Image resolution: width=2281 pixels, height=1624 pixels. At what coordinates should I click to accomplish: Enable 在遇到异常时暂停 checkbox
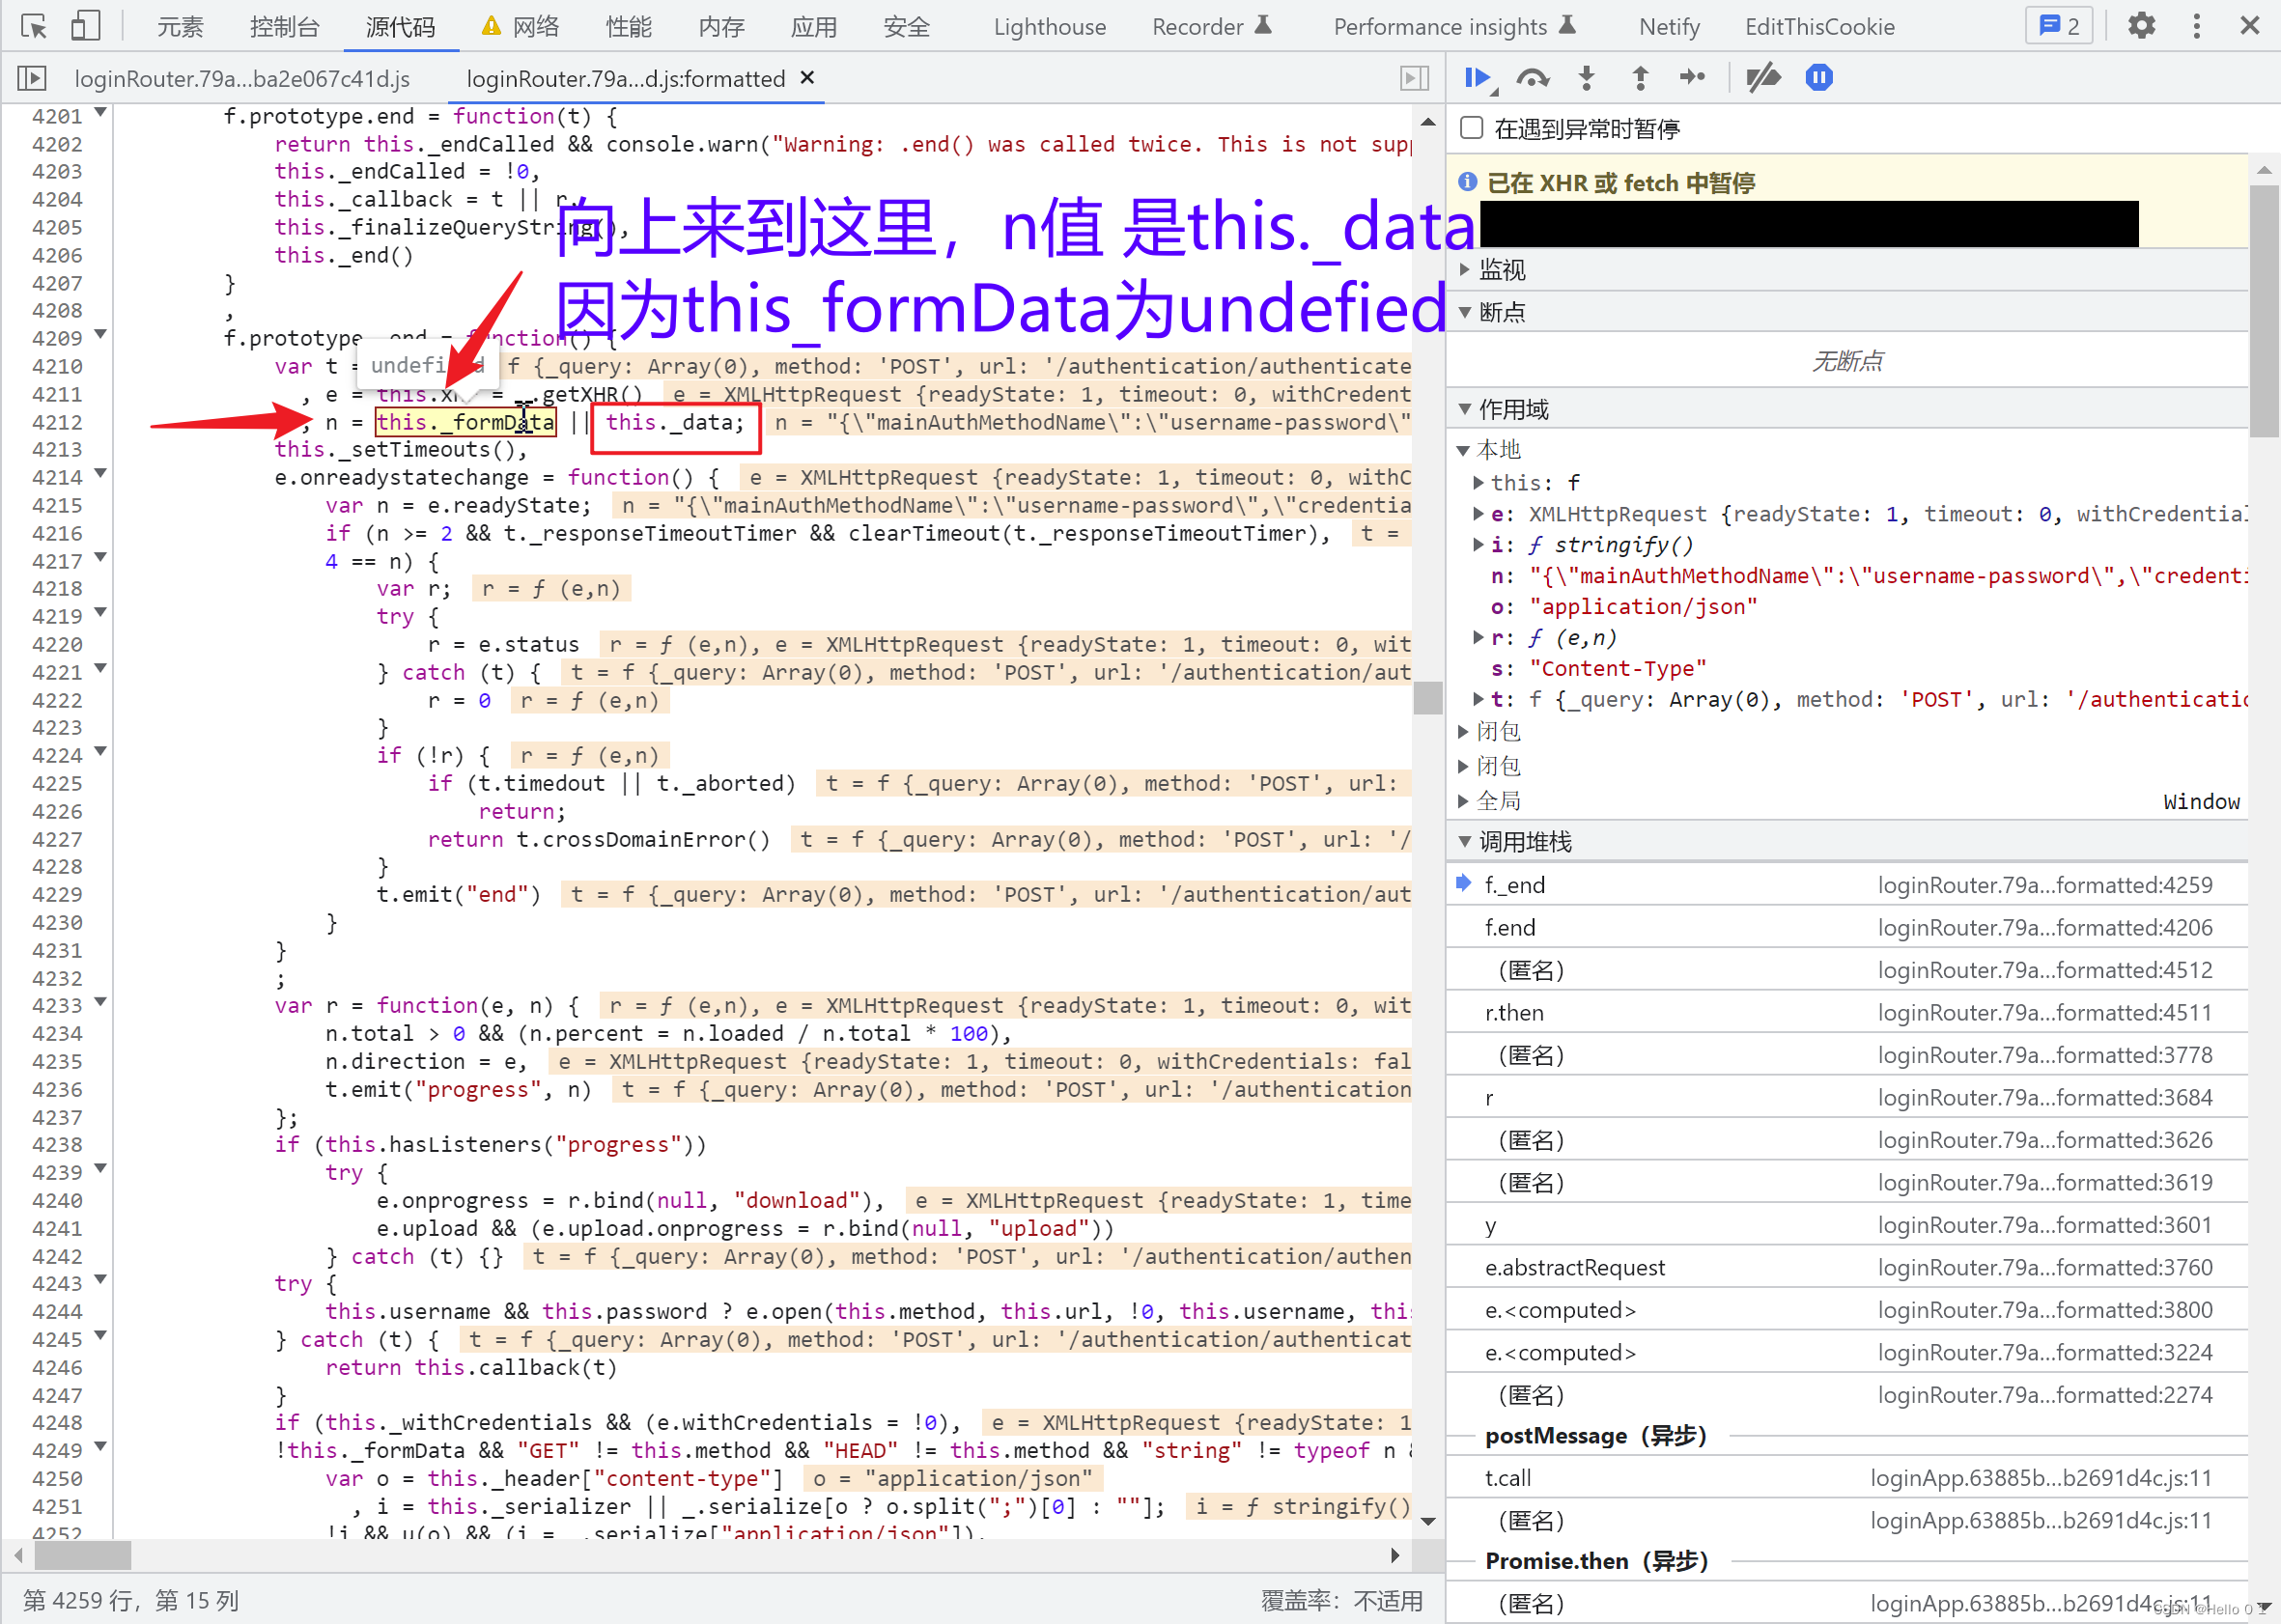pyautogui.click(x=1471, y=128)
